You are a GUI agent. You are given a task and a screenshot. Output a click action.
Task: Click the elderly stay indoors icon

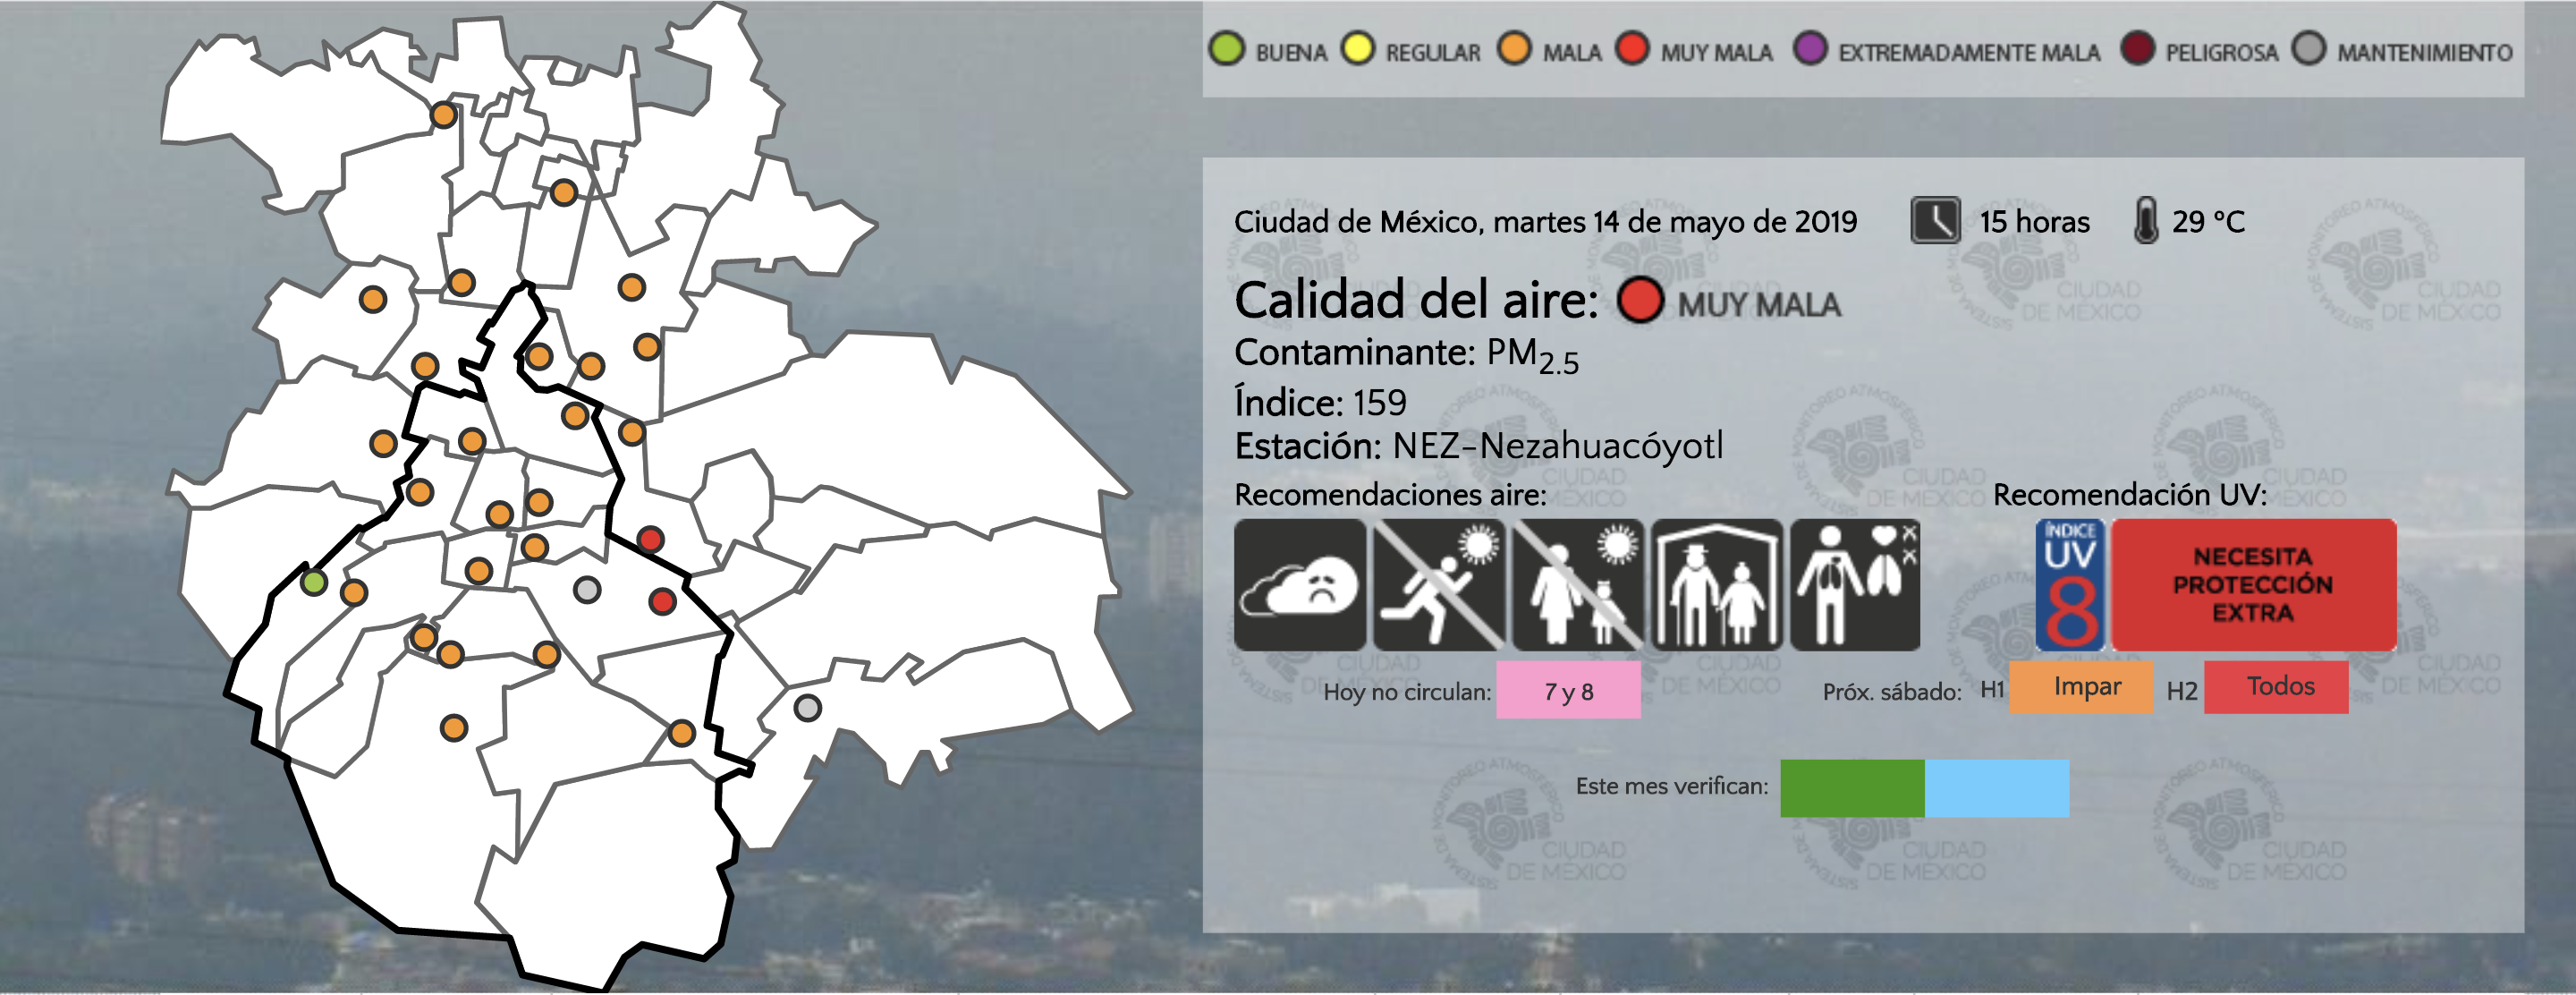(1716, 584)
